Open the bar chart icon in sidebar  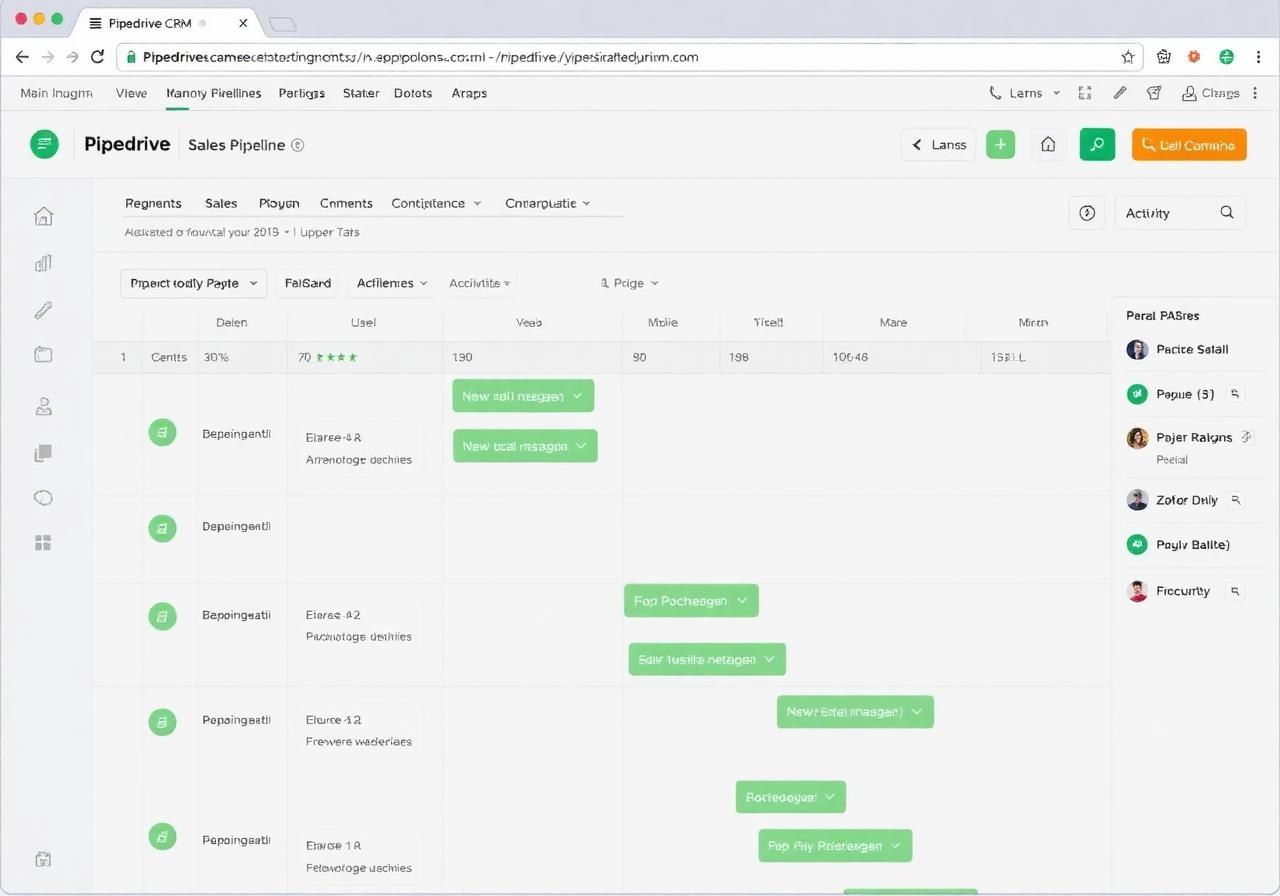point(43,263)
